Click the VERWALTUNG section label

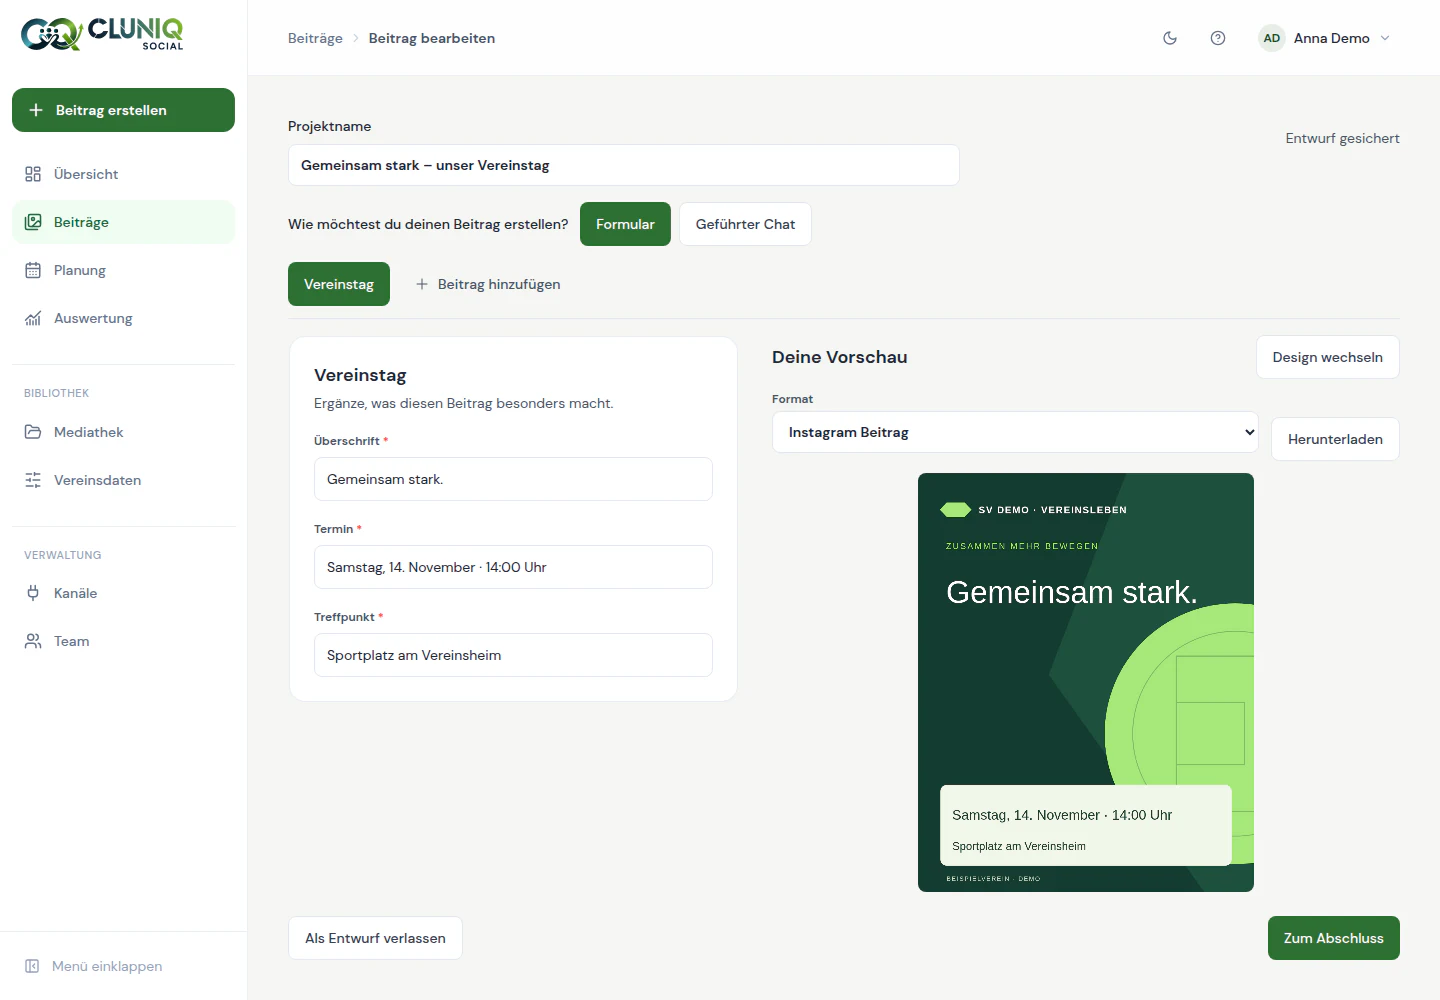62,555
